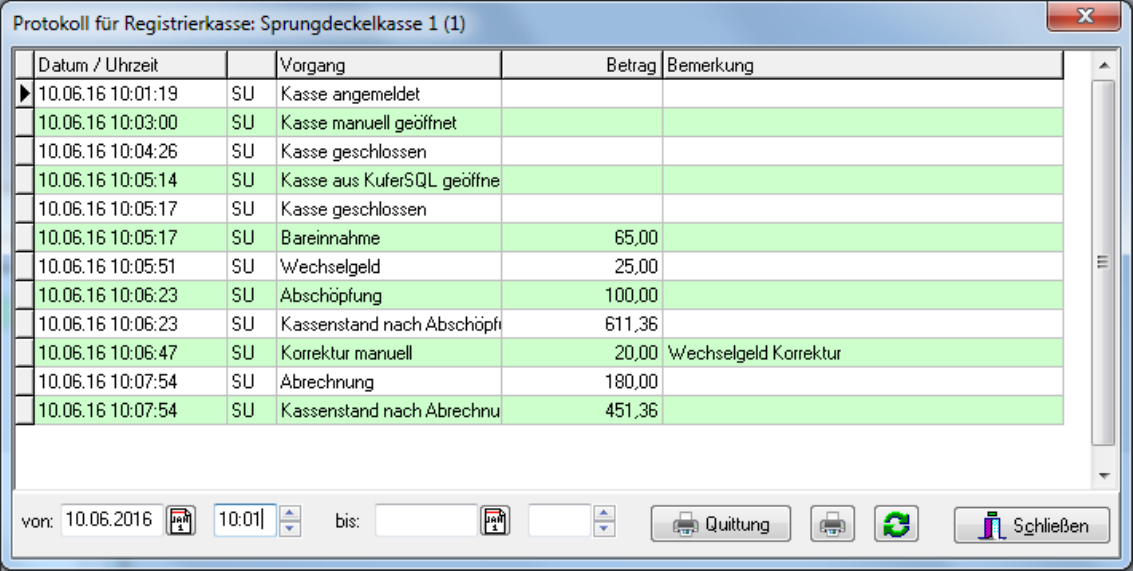This screenshot has width=1133, height=571.
Task: Open the calendar picker beside the 'bis' date
Action: [495, 520]
